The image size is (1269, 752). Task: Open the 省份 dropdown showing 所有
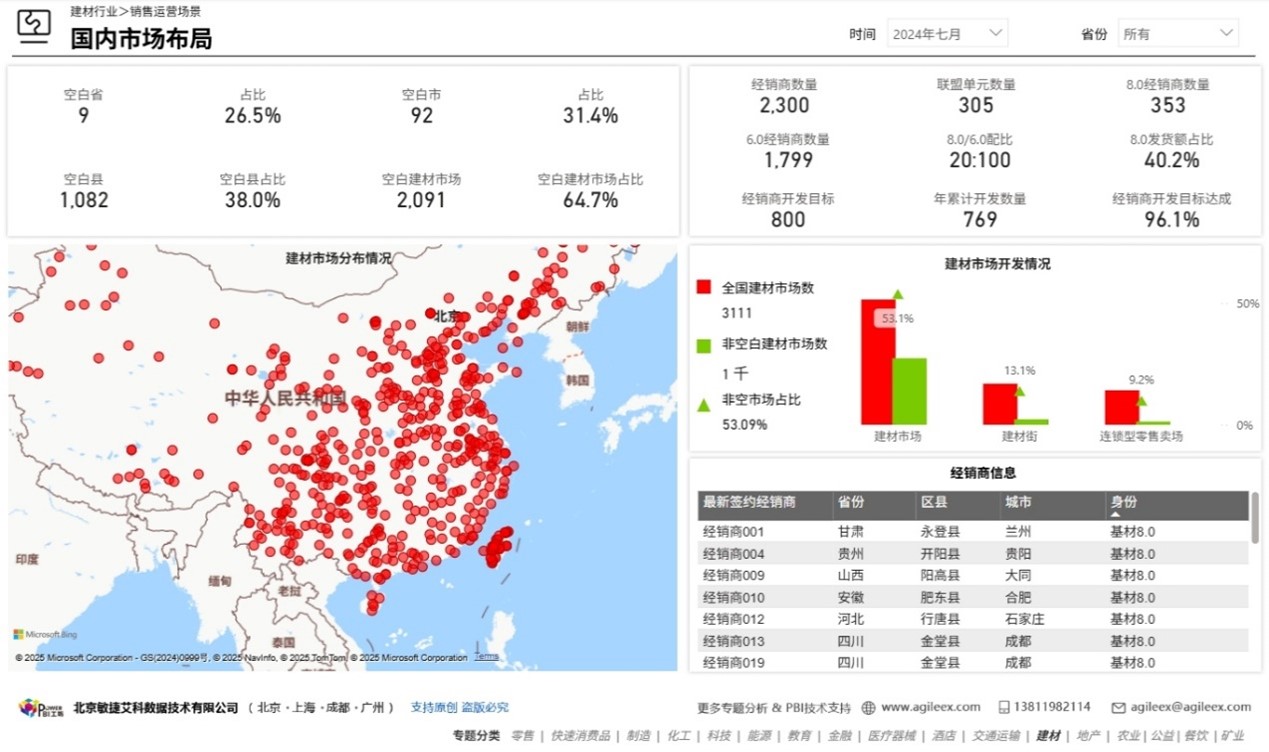click(1178, 33)
